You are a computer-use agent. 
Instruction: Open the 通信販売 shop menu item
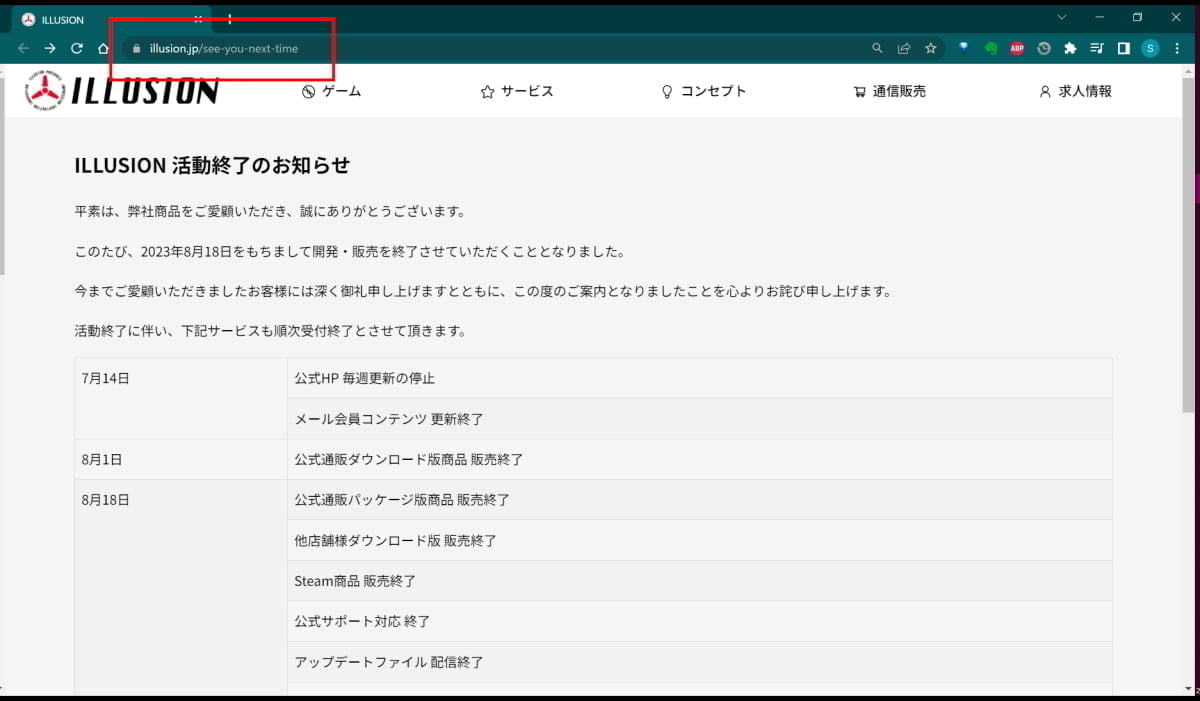[x=889, y=91]
